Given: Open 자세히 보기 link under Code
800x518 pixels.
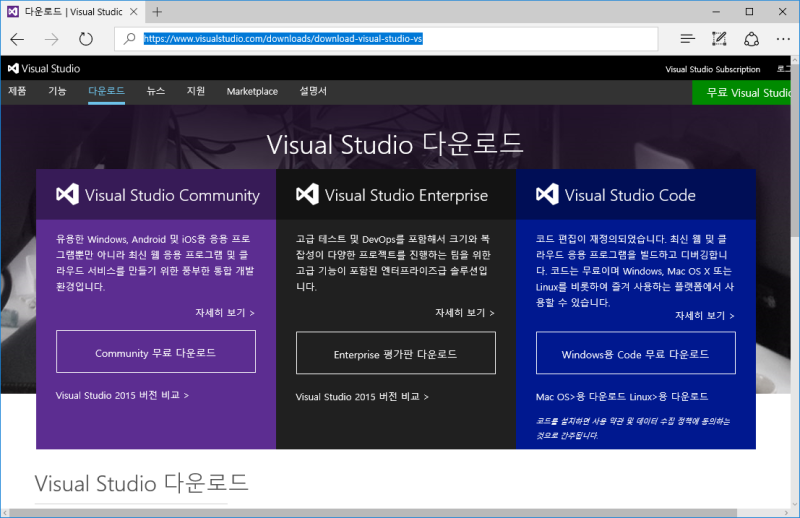Looking at the screenshot, I should (705, 316).
